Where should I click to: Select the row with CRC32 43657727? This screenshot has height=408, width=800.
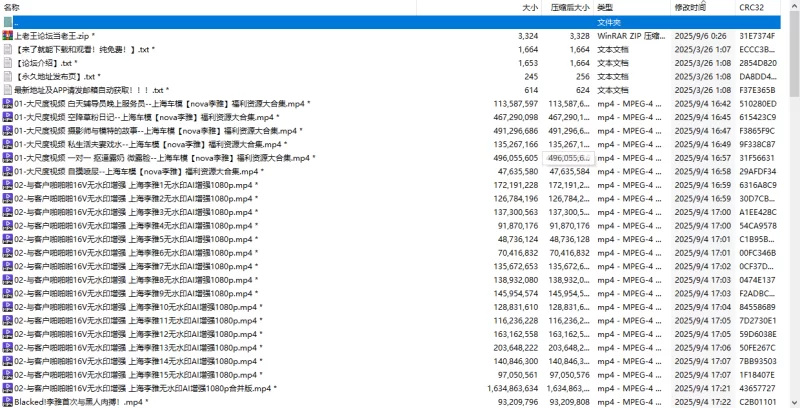pos(390,388)
